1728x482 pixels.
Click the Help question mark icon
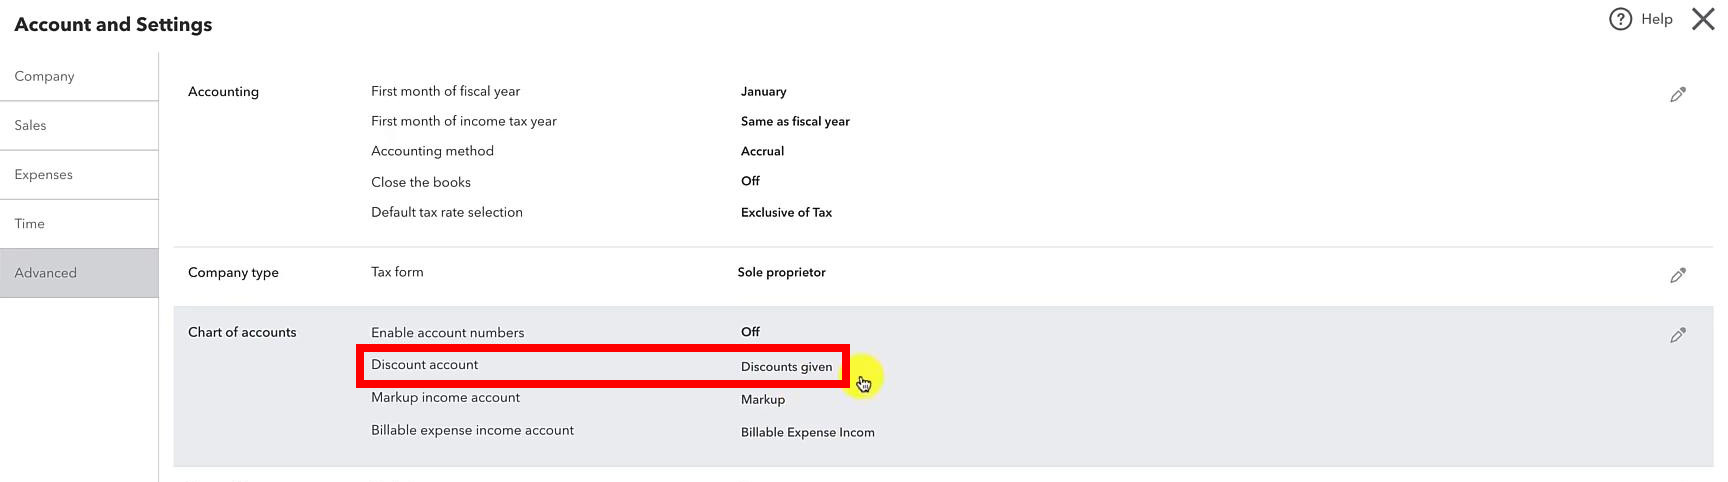[1620, 19]
